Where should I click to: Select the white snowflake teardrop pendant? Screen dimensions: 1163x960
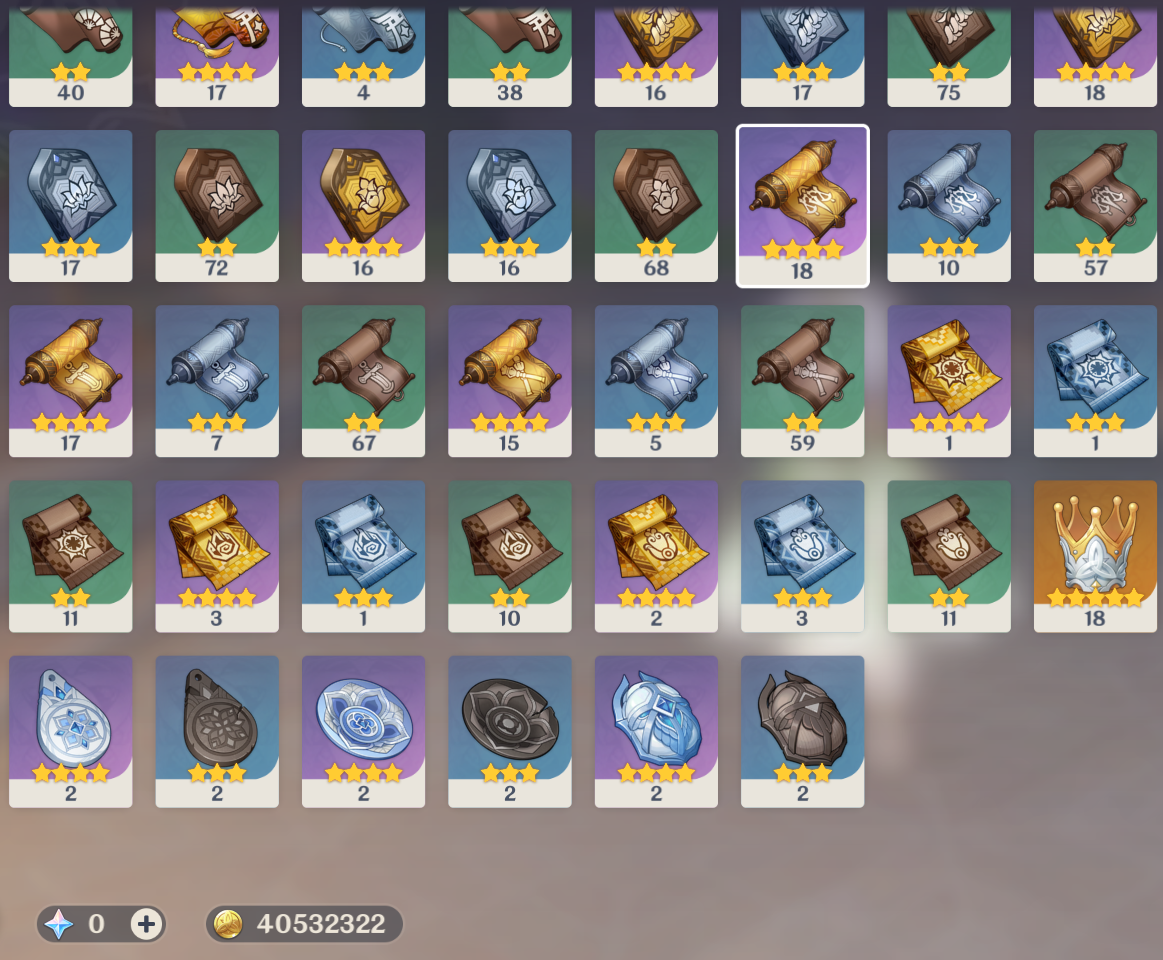coord(70,731)
